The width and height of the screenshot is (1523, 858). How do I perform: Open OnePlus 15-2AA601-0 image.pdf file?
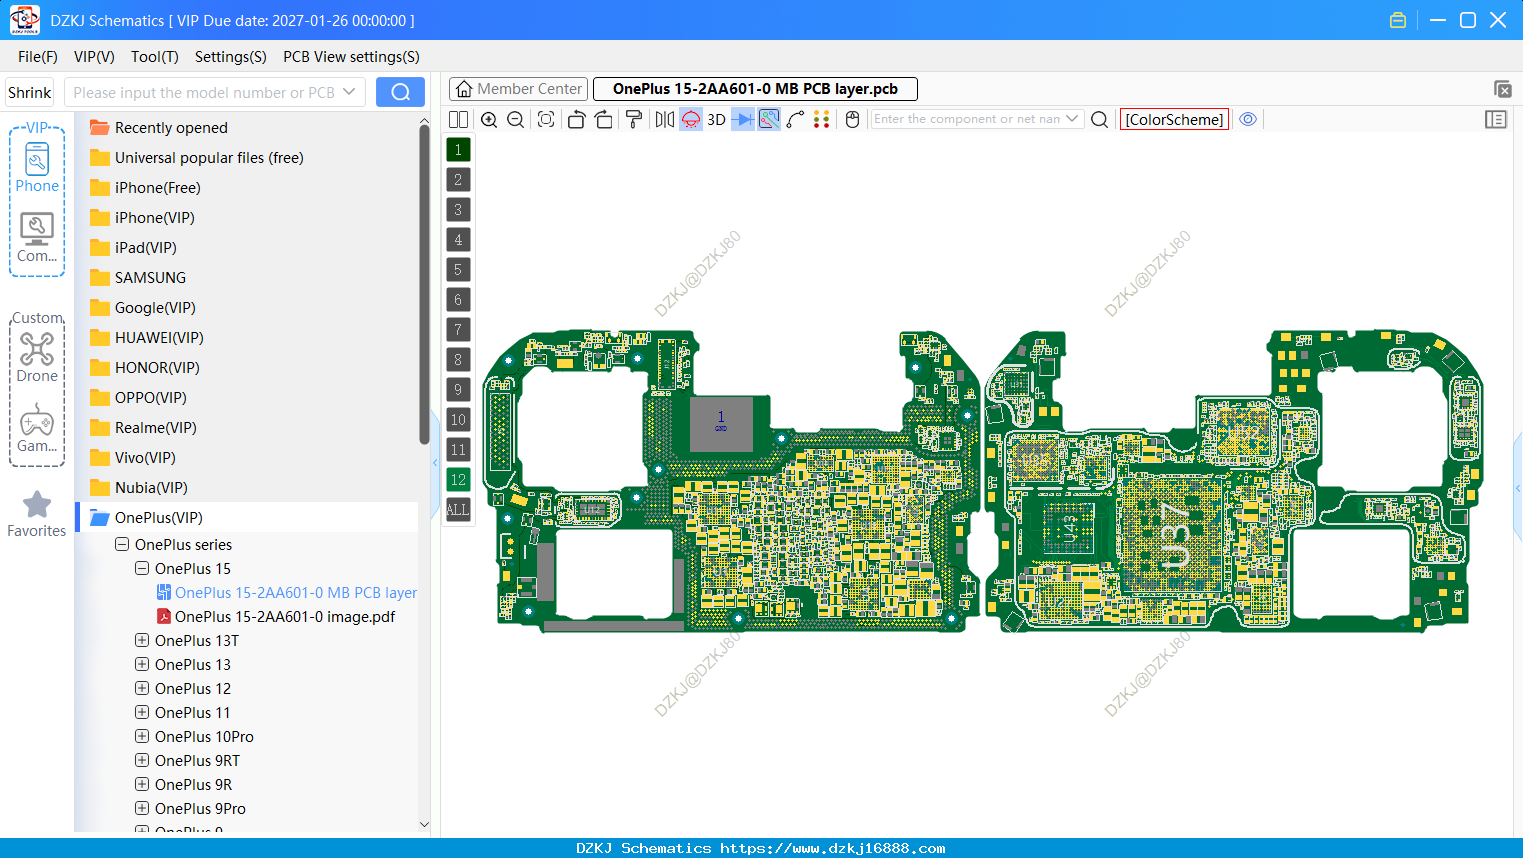point(275,617)
